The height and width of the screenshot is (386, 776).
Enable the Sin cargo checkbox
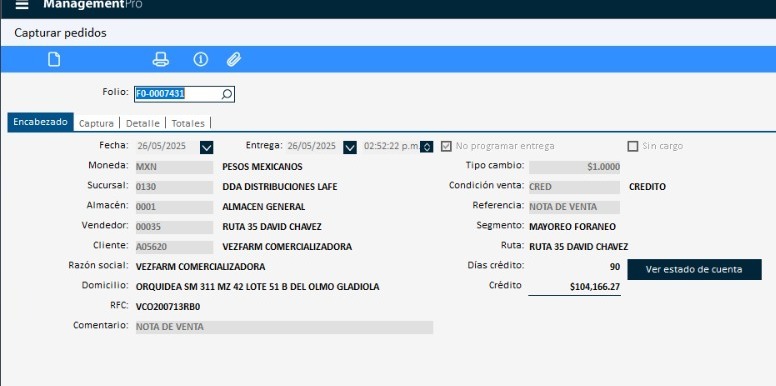(632, 146)
